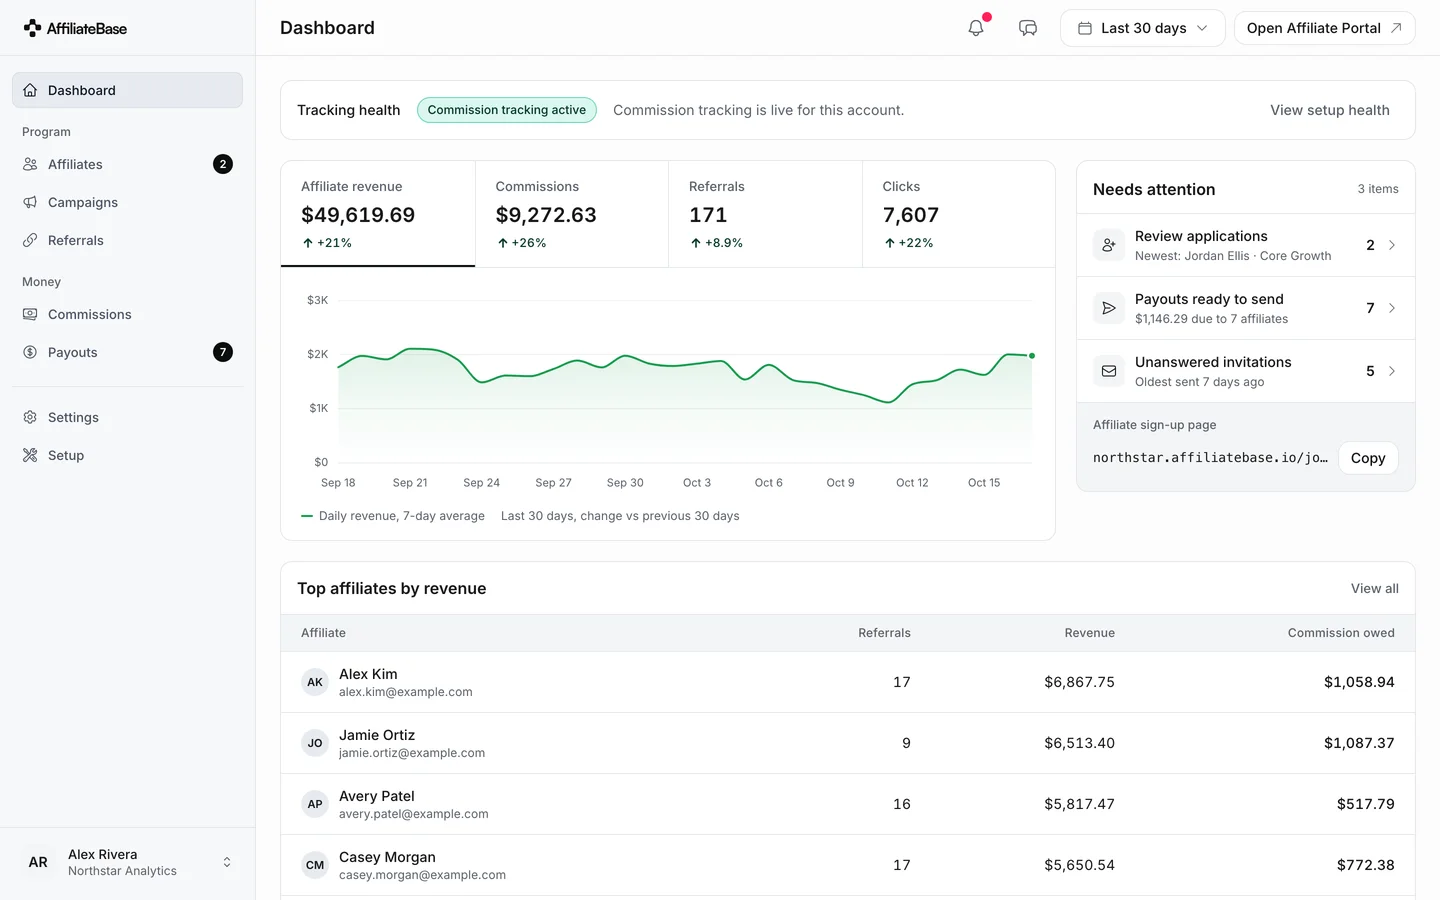Viewport: 1440px width, 900px height.
Task: Click the northstar.affiliatebase.io sign-up URL
Action: (x=1210, y=458)
